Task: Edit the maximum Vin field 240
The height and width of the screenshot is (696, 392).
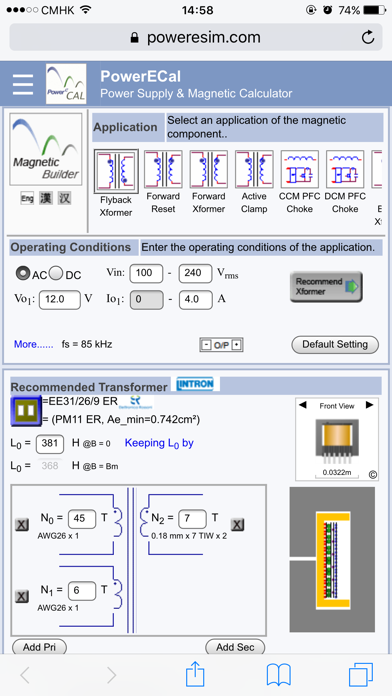Action: 195,273
